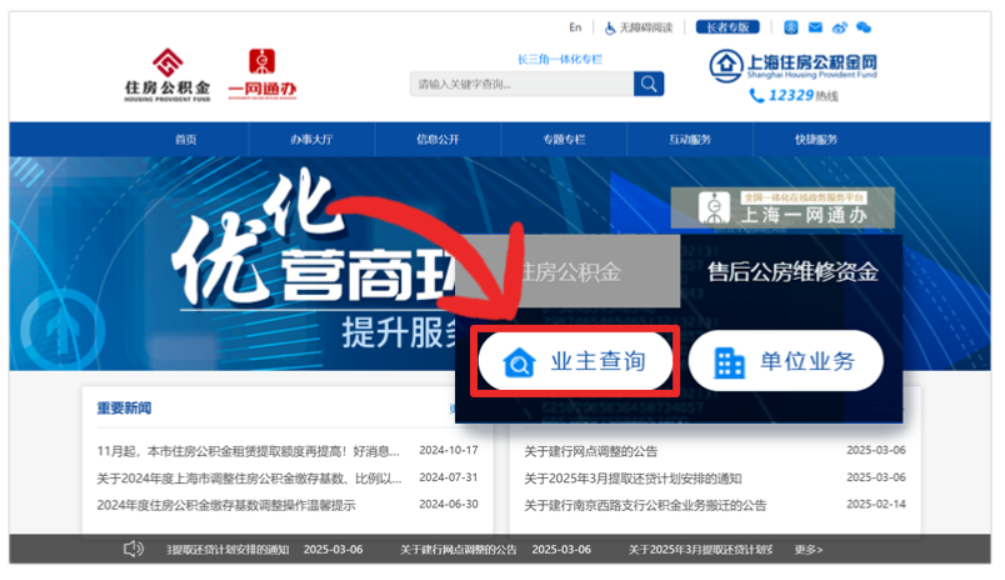Select the 住房公积金 tab in popup
The width and height of the screenshot is (1005, 580).
(570, 272)
